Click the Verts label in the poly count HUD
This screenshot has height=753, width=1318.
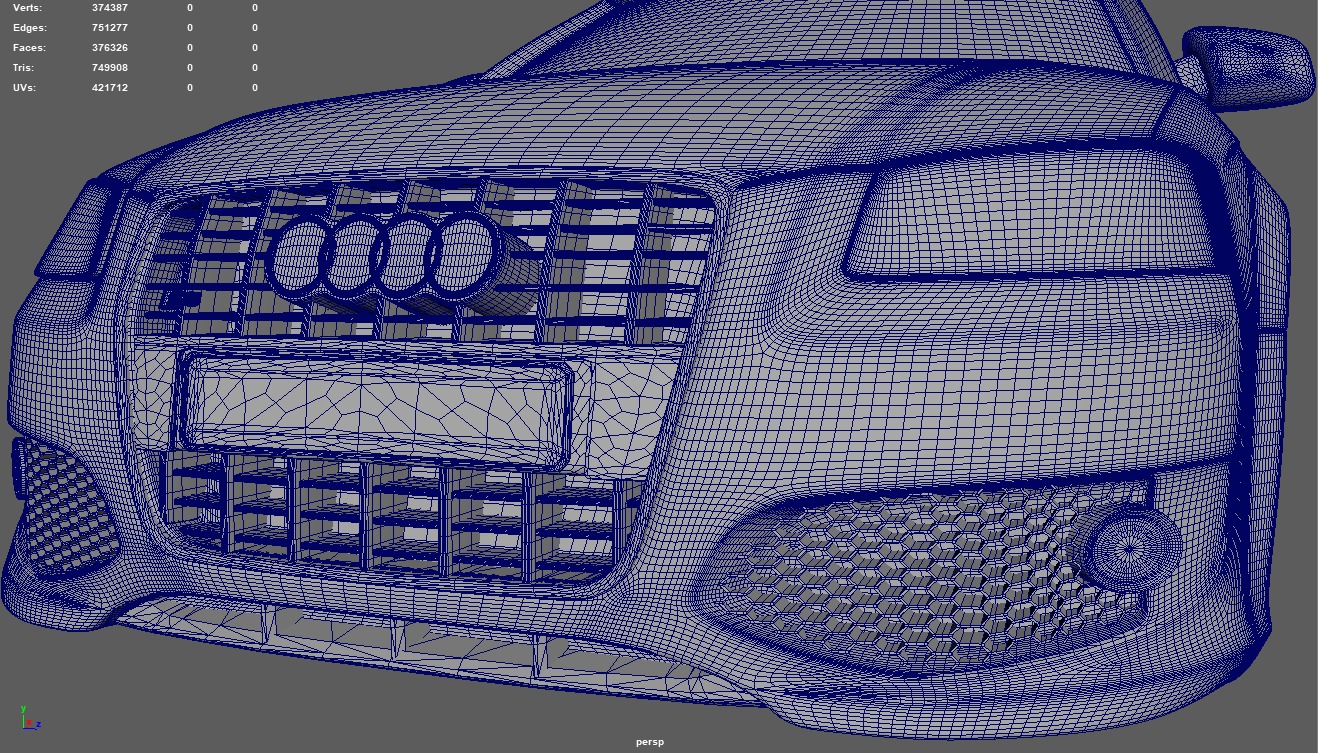[x=28, y=8]
